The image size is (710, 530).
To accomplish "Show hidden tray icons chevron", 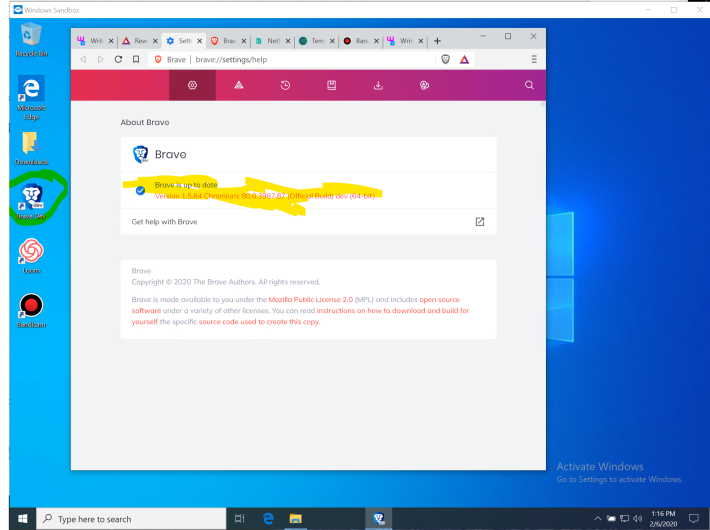I will tap(598, 519).
